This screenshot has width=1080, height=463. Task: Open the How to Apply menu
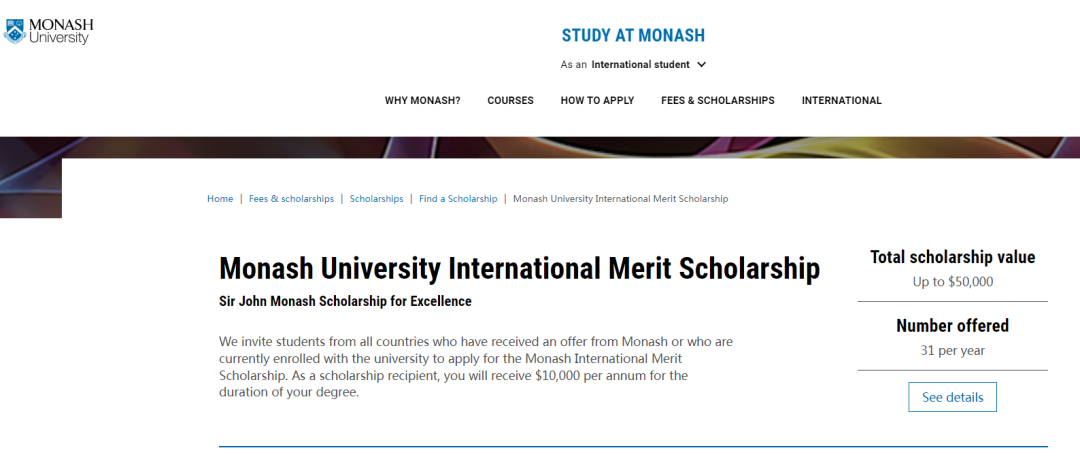click(597, 100)
